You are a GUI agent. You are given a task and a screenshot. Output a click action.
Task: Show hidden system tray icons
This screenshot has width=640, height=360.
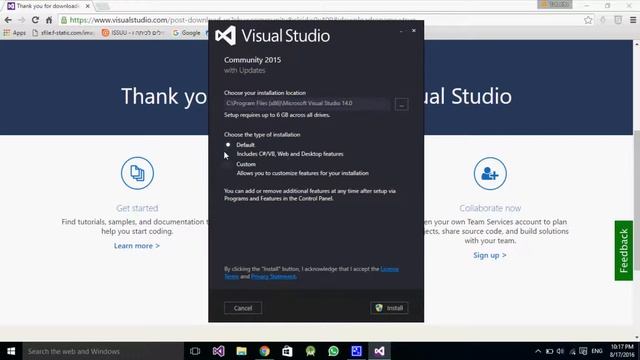(538, 351)
